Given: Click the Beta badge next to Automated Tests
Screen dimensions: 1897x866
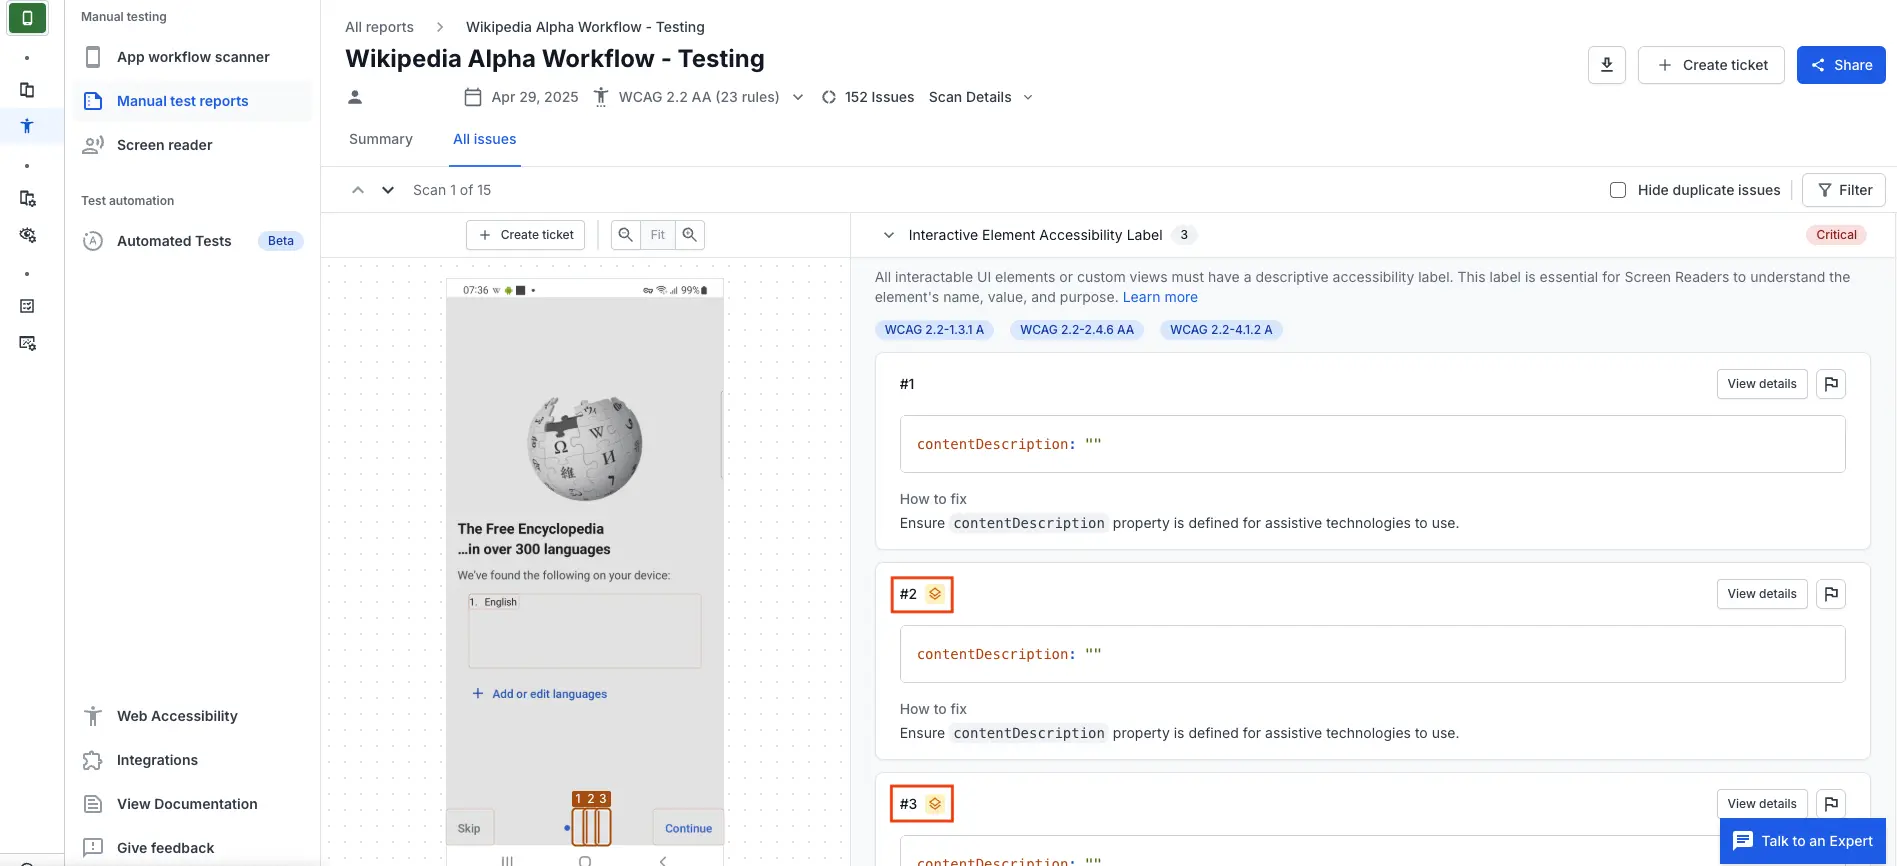Looking at the screenshot, I should [281, 241].
